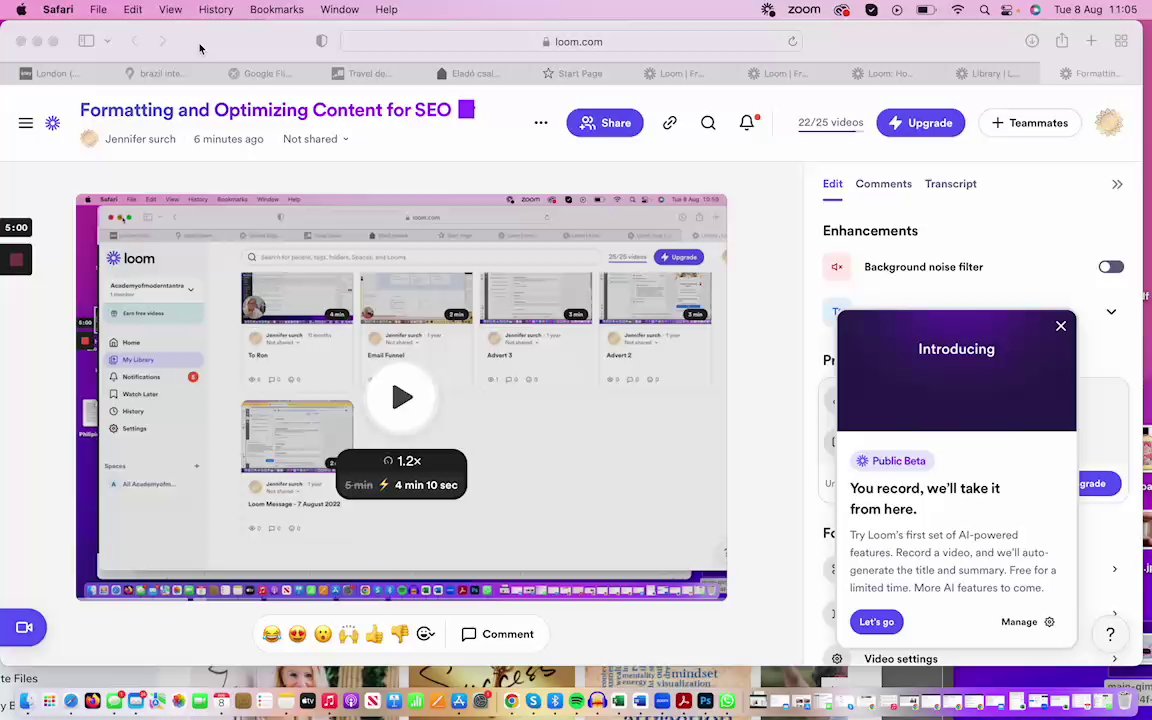Open Safari tab overview grid icon
The image size is (1152, 720).
coord(1121,41)
